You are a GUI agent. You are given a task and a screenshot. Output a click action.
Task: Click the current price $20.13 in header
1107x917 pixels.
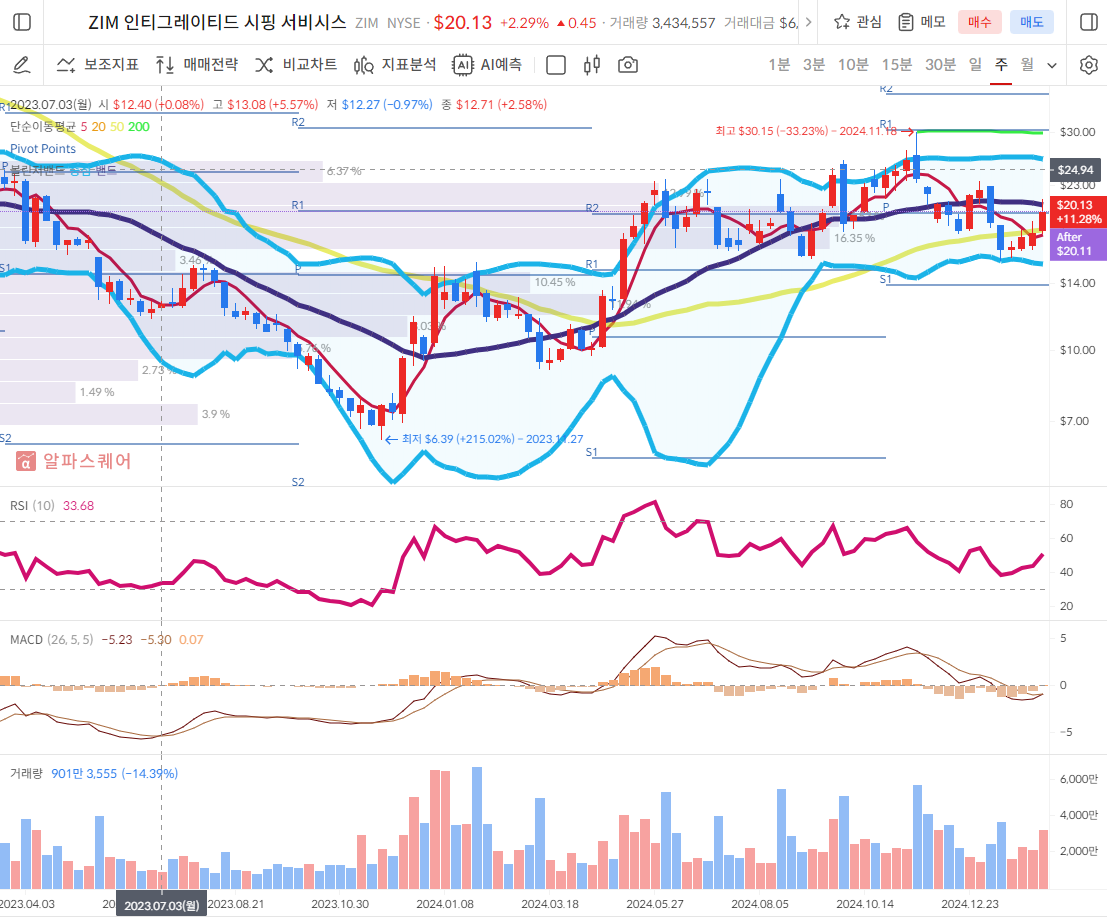462,23
